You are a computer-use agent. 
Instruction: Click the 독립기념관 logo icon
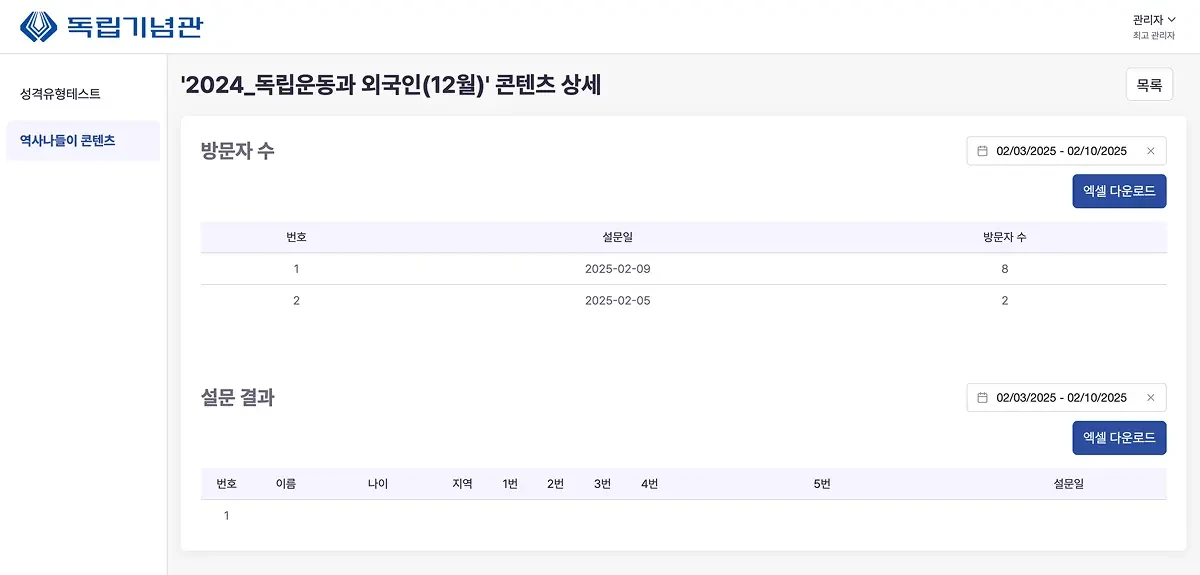pyautogui.click(x=39, y=27)
